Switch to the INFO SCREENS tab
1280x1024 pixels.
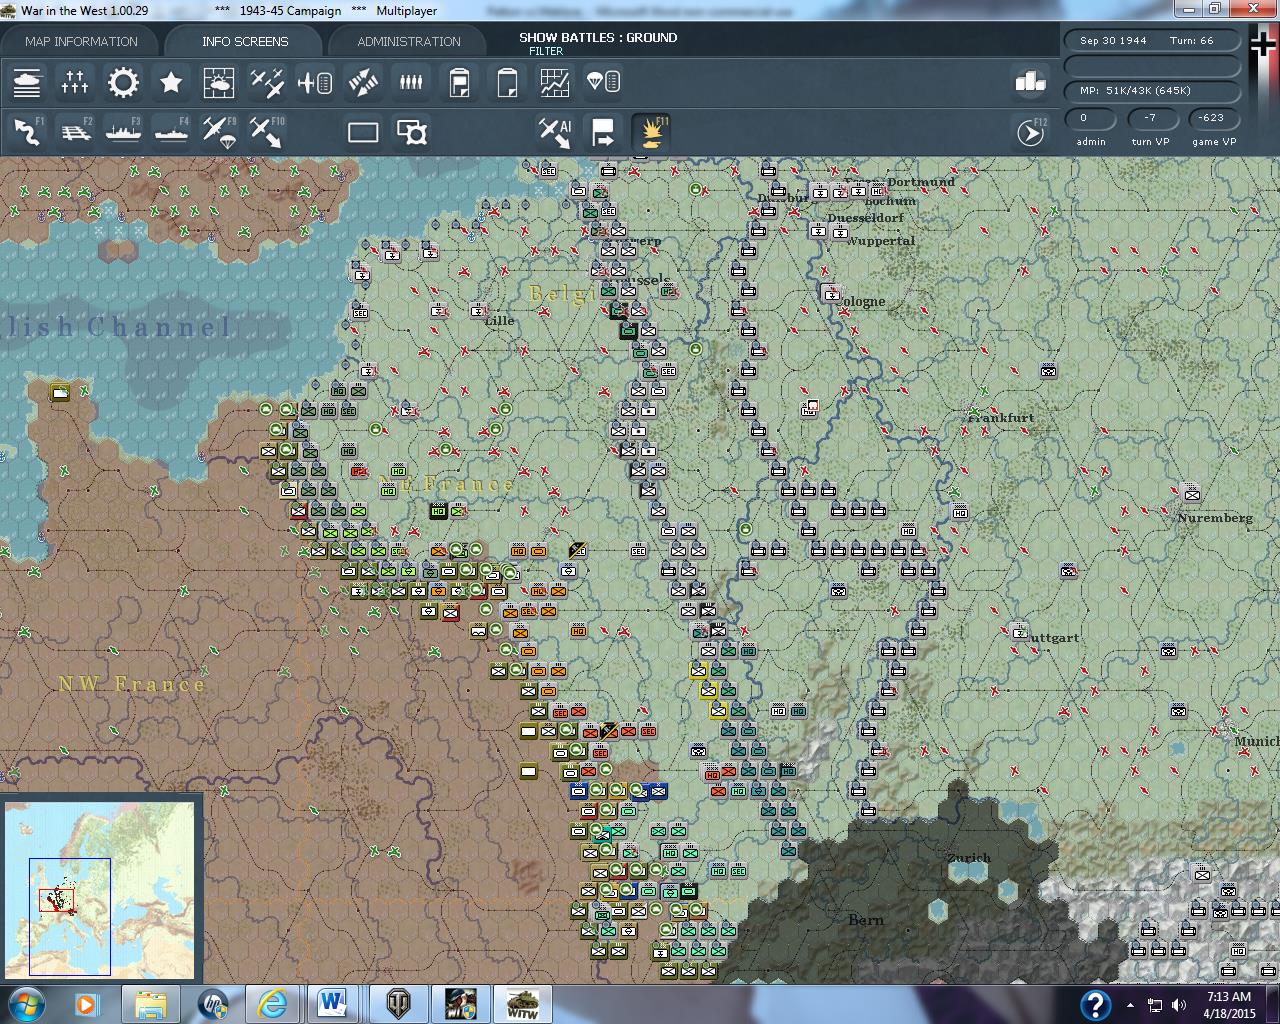pyautogui.click(x=245, y=41)
